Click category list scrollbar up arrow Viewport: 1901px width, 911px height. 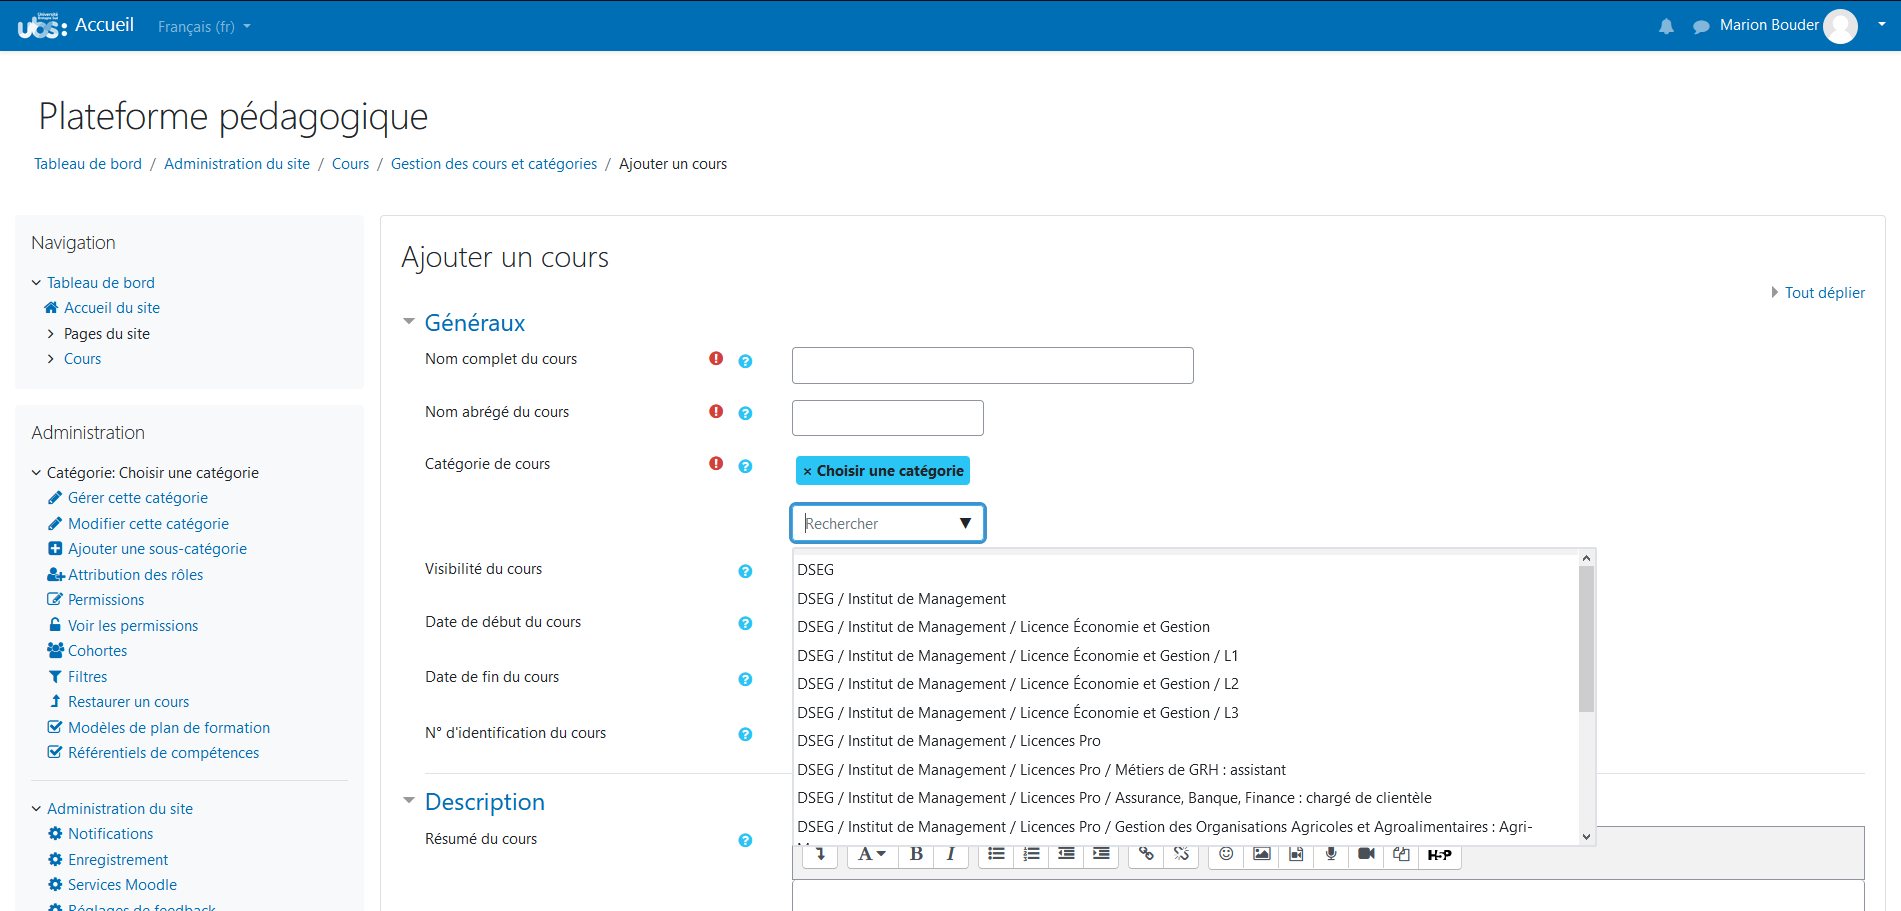click(x=1587, y=558)
